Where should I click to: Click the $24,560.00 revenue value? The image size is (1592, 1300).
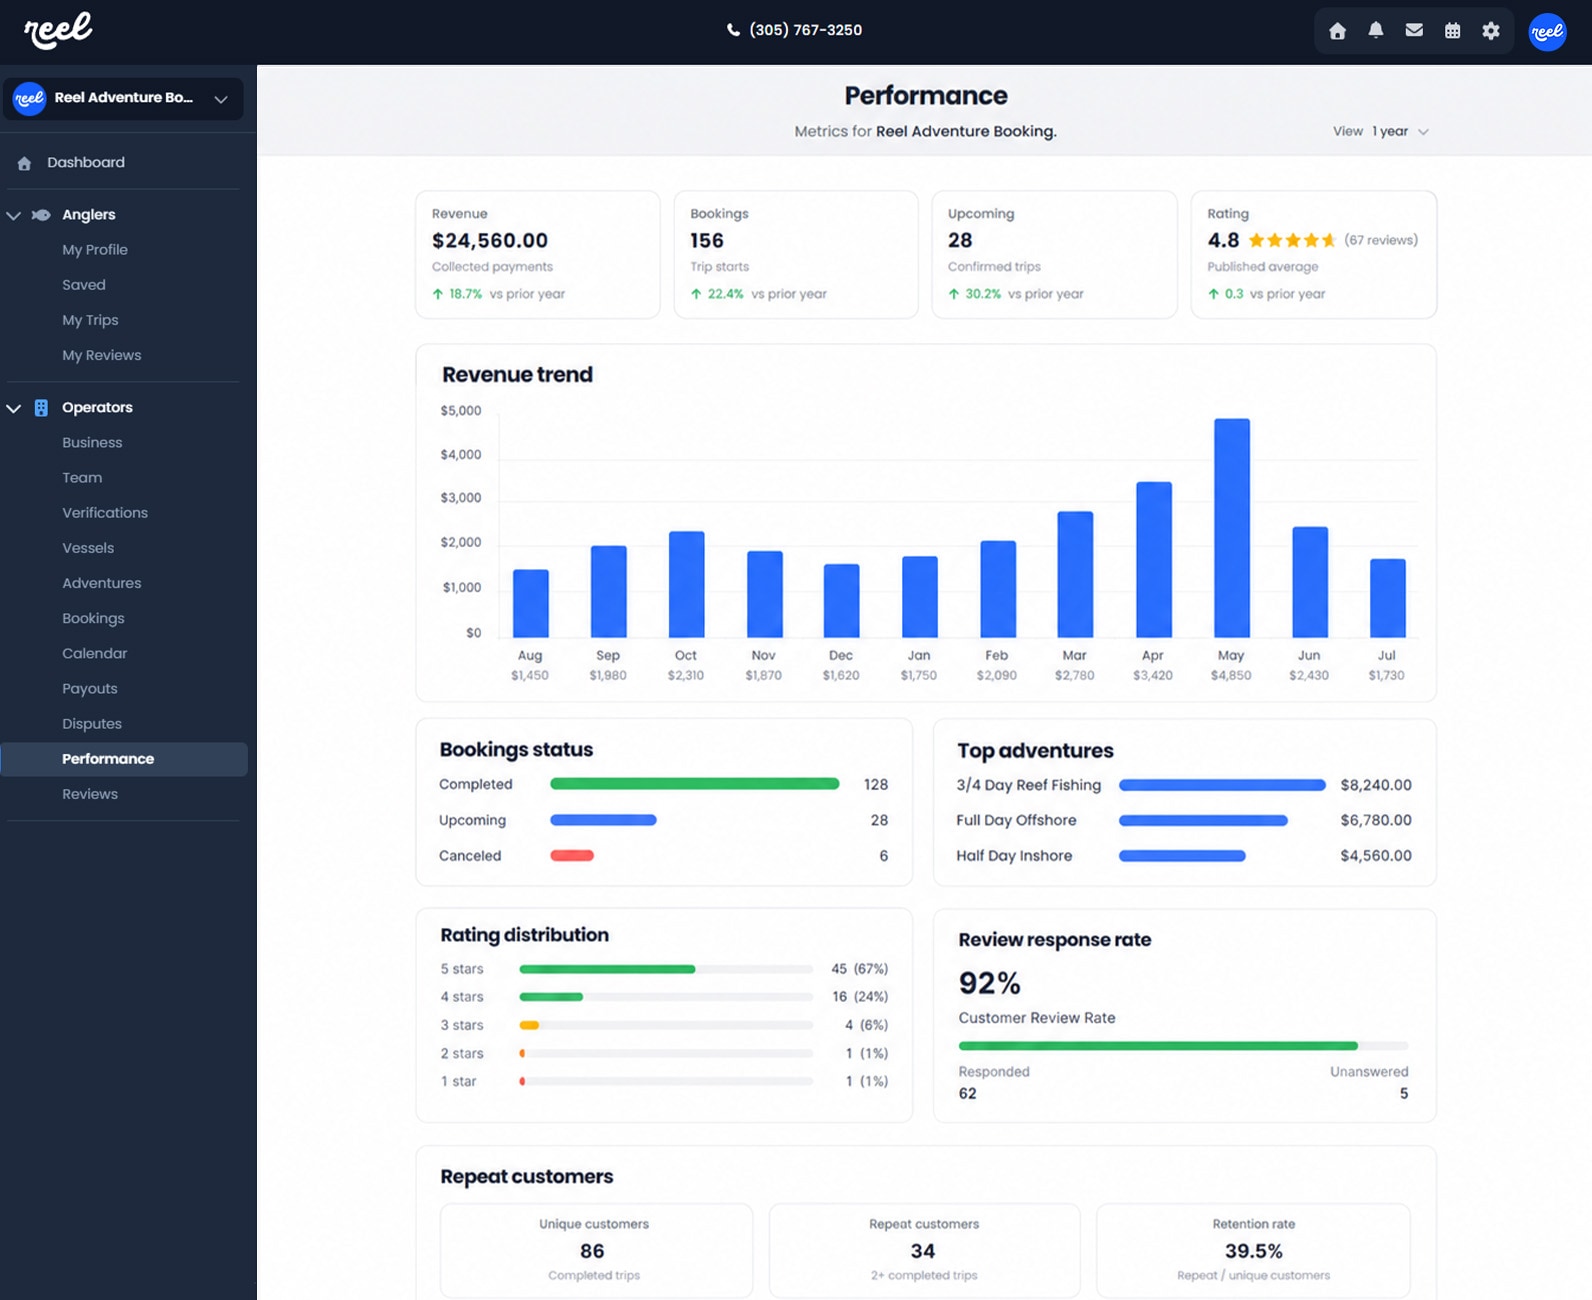490,240
